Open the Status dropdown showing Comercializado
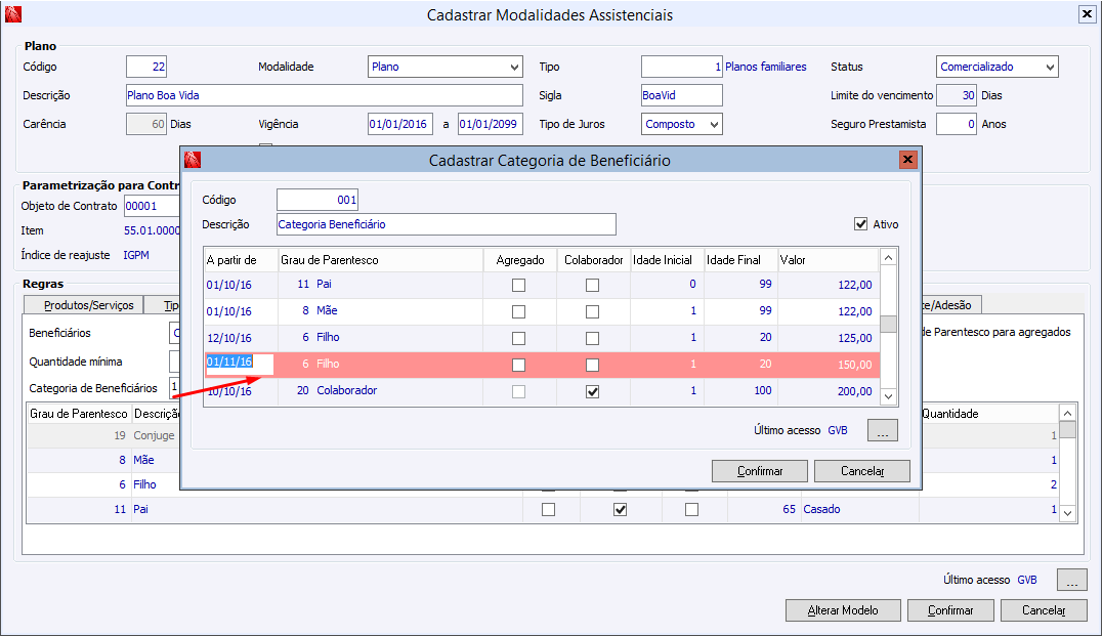The image size is (1103, 637). [1049, 68]
